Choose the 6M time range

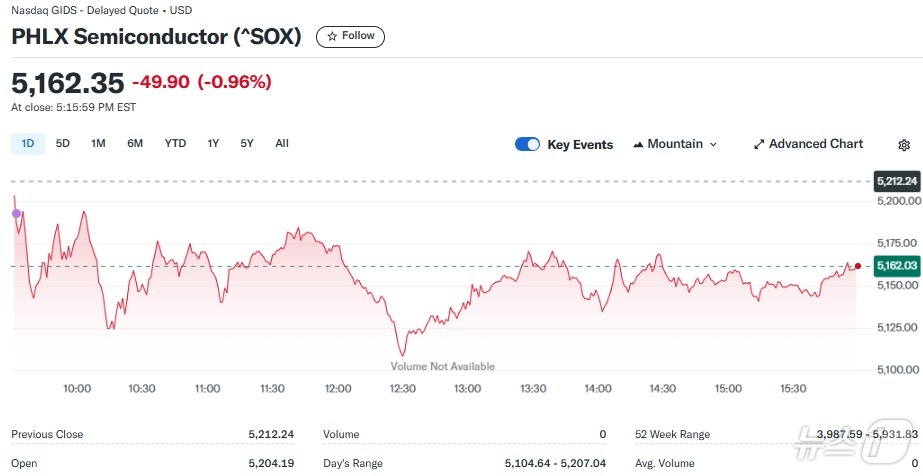[x=135, y=144]
